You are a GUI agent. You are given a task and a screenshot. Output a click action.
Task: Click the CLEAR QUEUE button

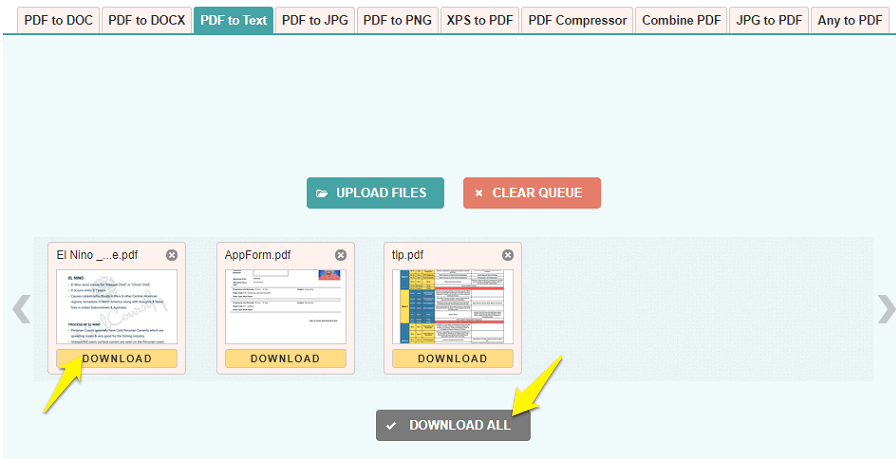coord(531,193)
